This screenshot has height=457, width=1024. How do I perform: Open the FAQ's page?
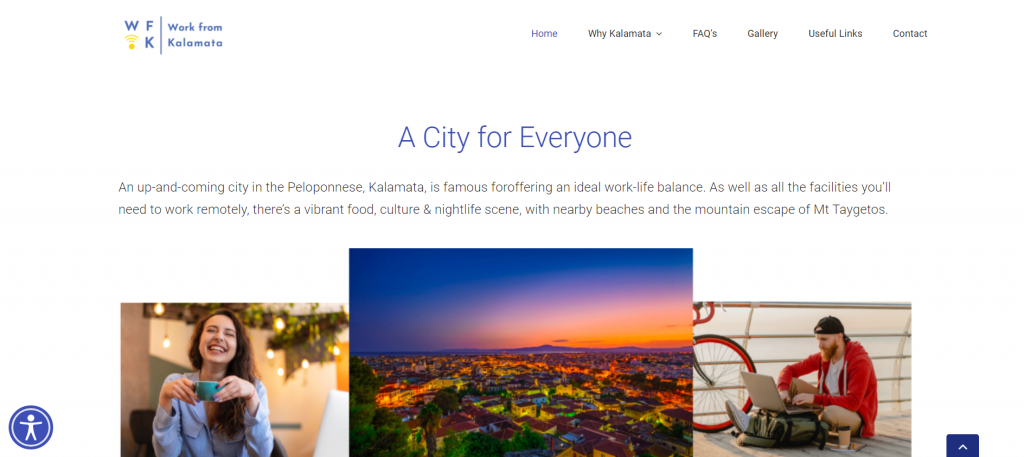tap(705, 33)
